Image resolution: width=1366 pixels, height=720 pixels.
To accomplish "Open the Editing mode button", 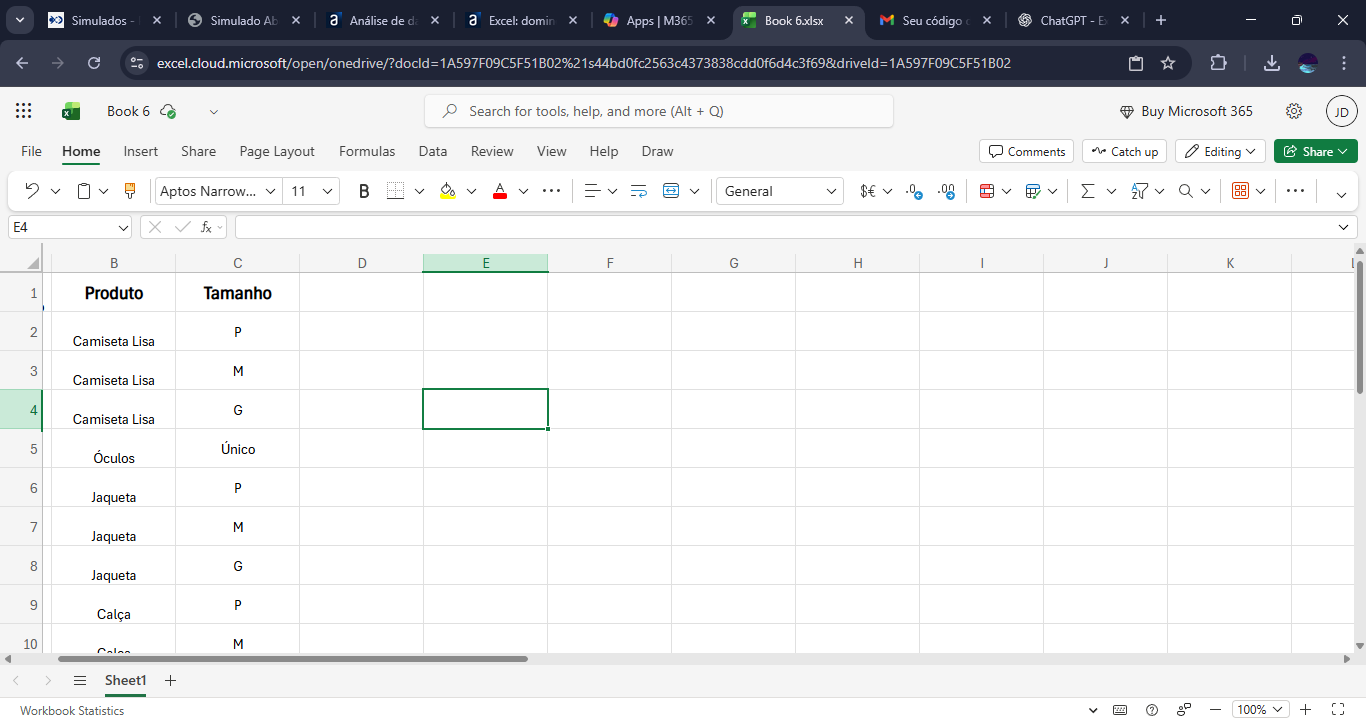I will click(x=1220, y=151).
